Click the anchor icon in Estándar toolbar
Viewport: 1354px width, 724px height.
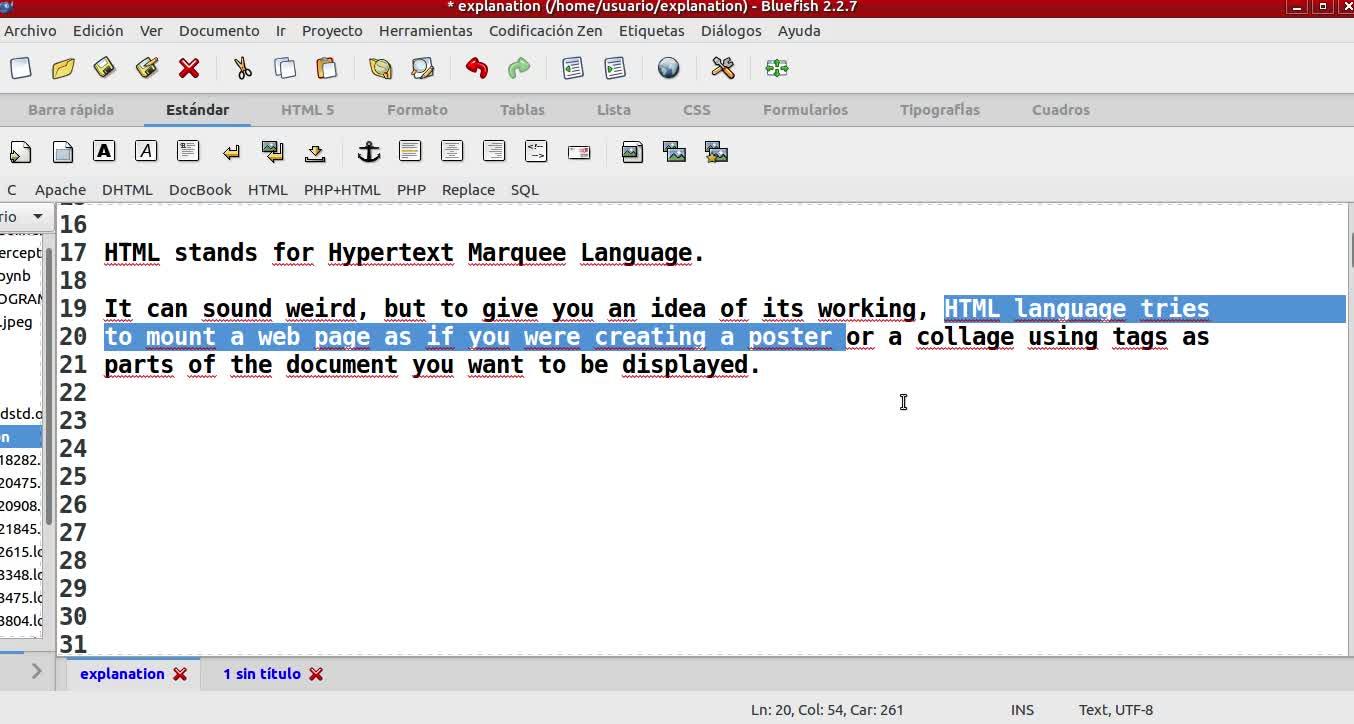369,152
